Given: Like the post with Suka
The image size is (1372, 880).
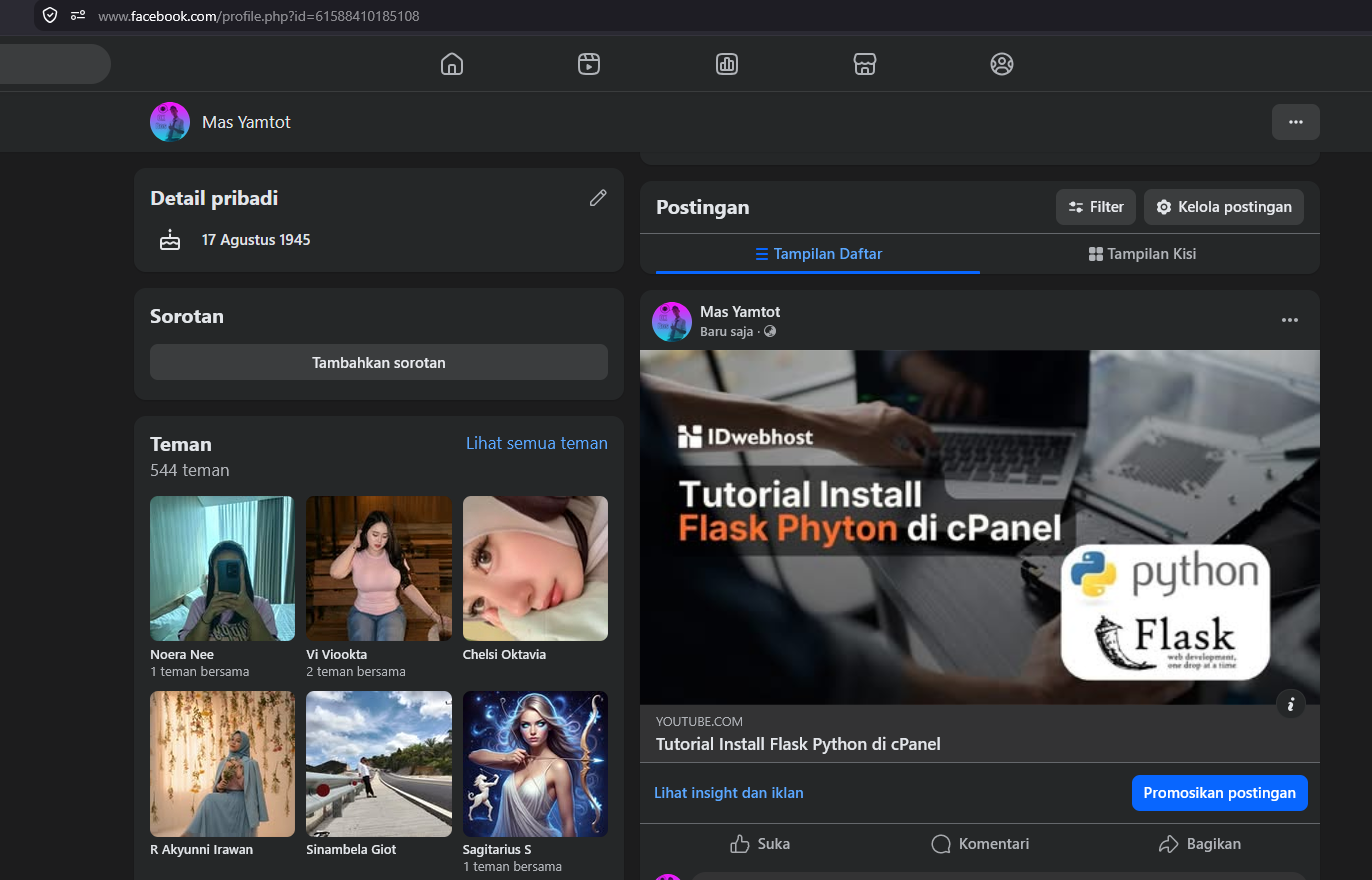Looking at the screenshot, I should click(x=760, y=844).
